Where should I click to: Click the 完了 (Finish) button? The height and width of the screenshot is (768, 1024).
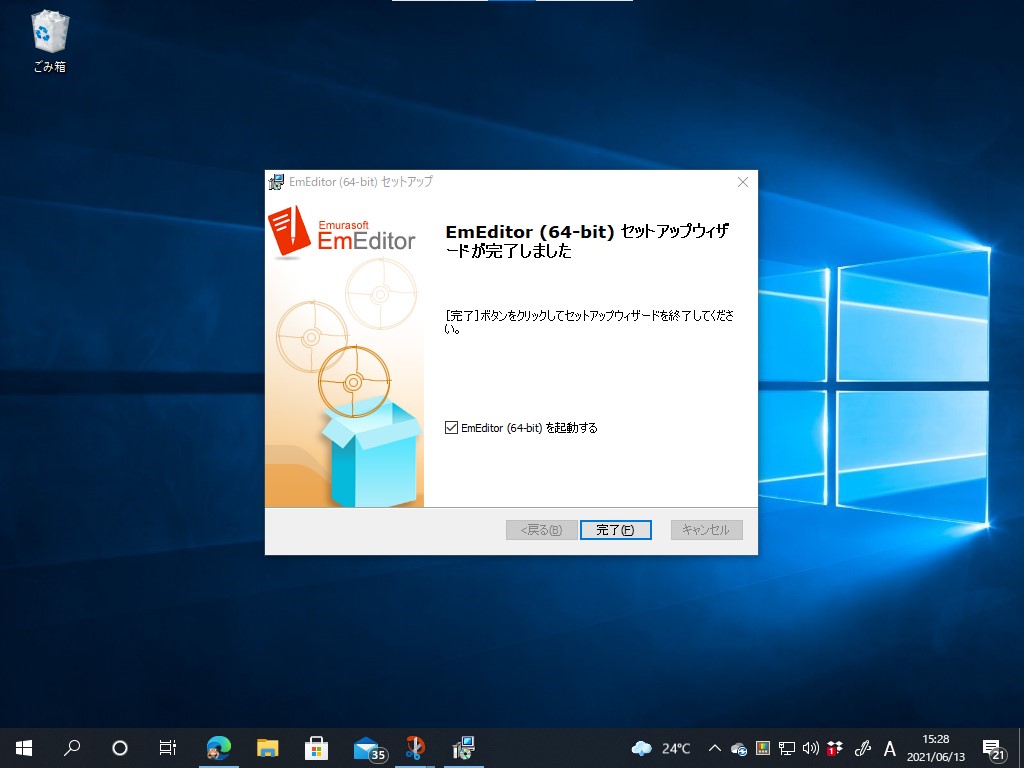615,530
